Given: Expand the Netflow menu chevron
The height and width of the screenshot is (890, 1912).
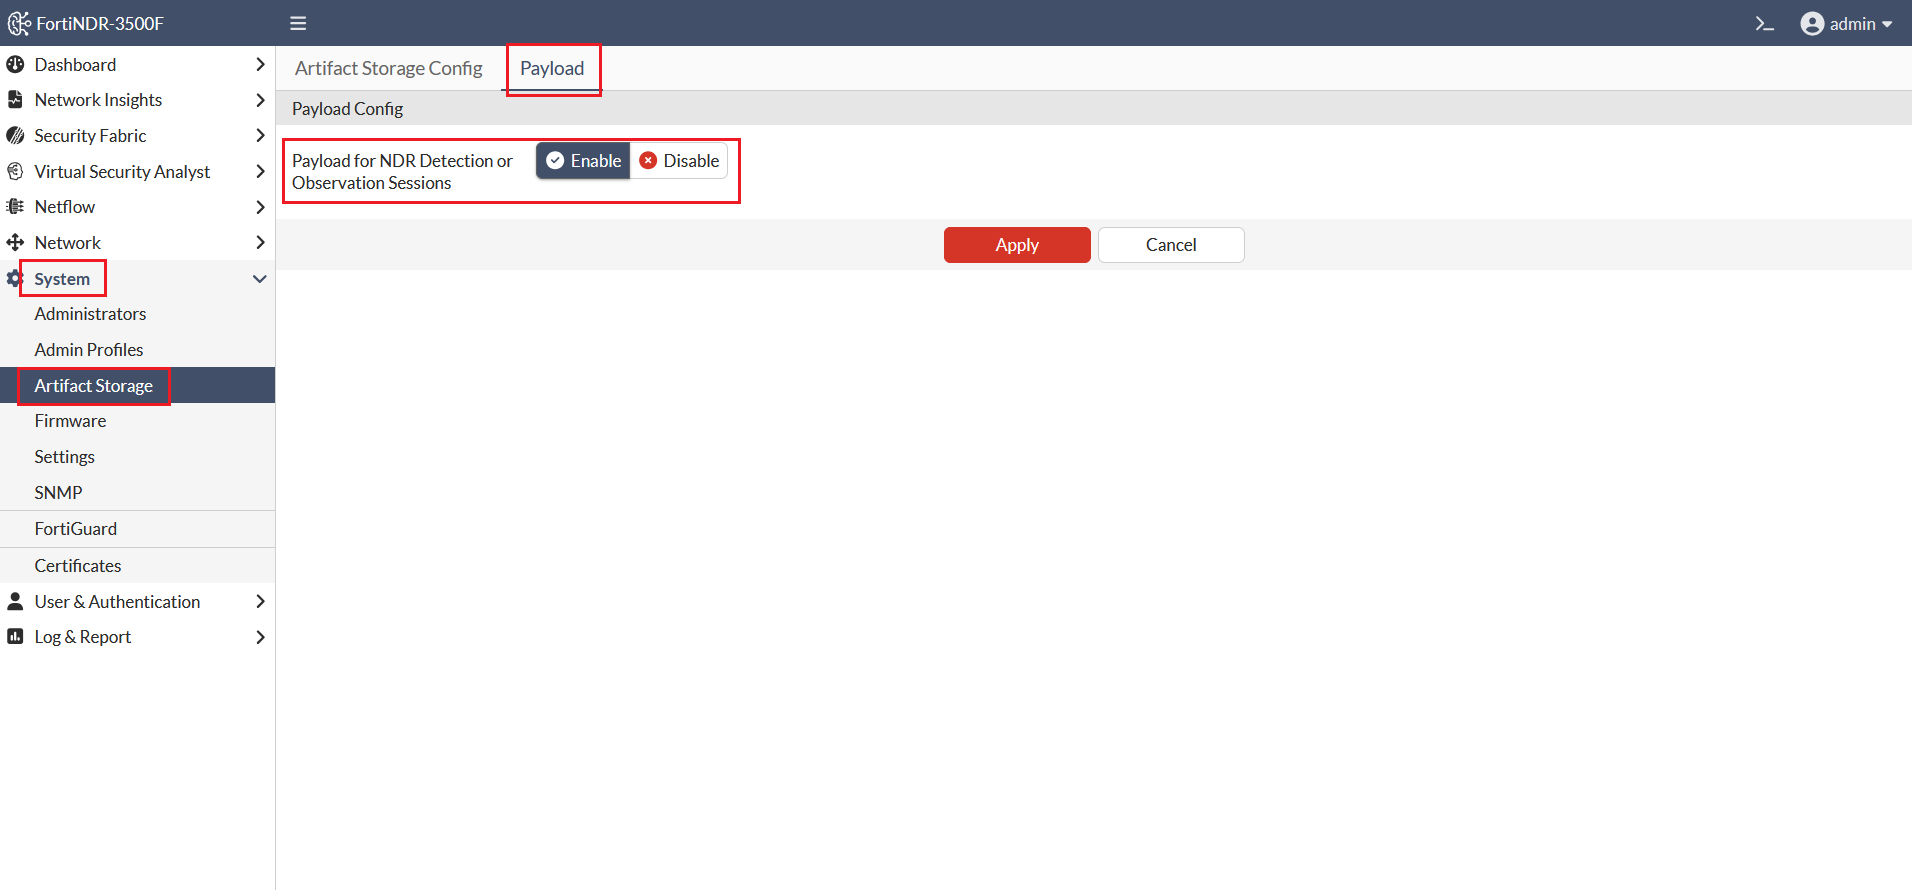Looking at the screenshot, I should pos(260,207).
